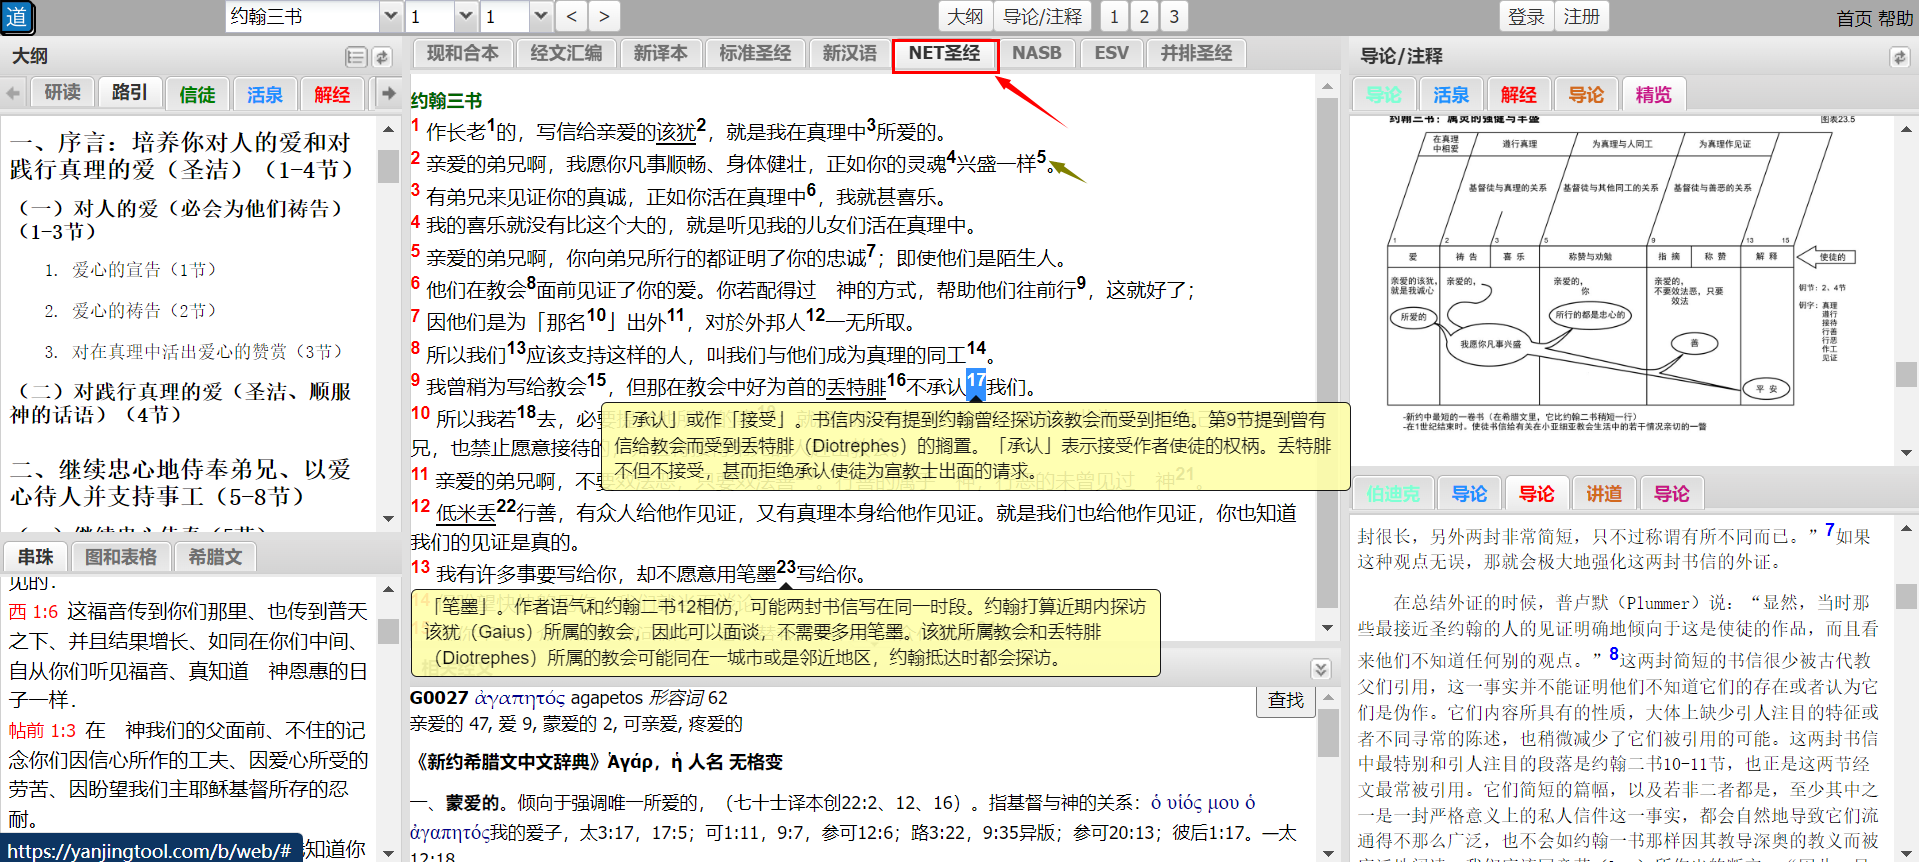This screenshot has width=1919, height=862.
Task: Go to previous chapter with < arrow
Action: (571, 16)
